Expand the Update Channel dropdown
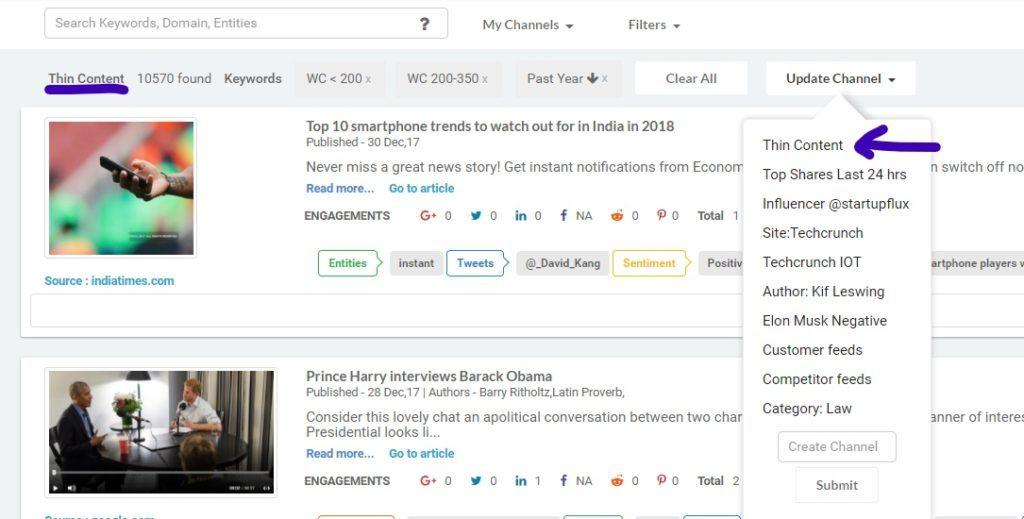1024x519 pixels. [x=840, y=78]
